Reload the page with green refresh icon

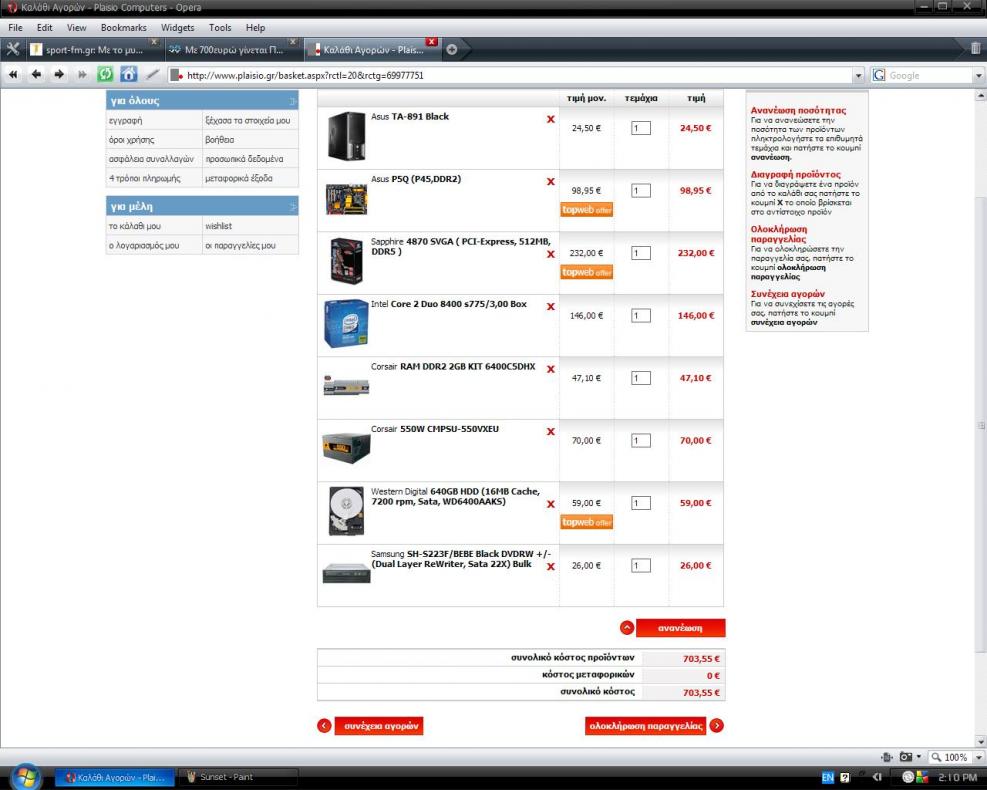point(105,74)
